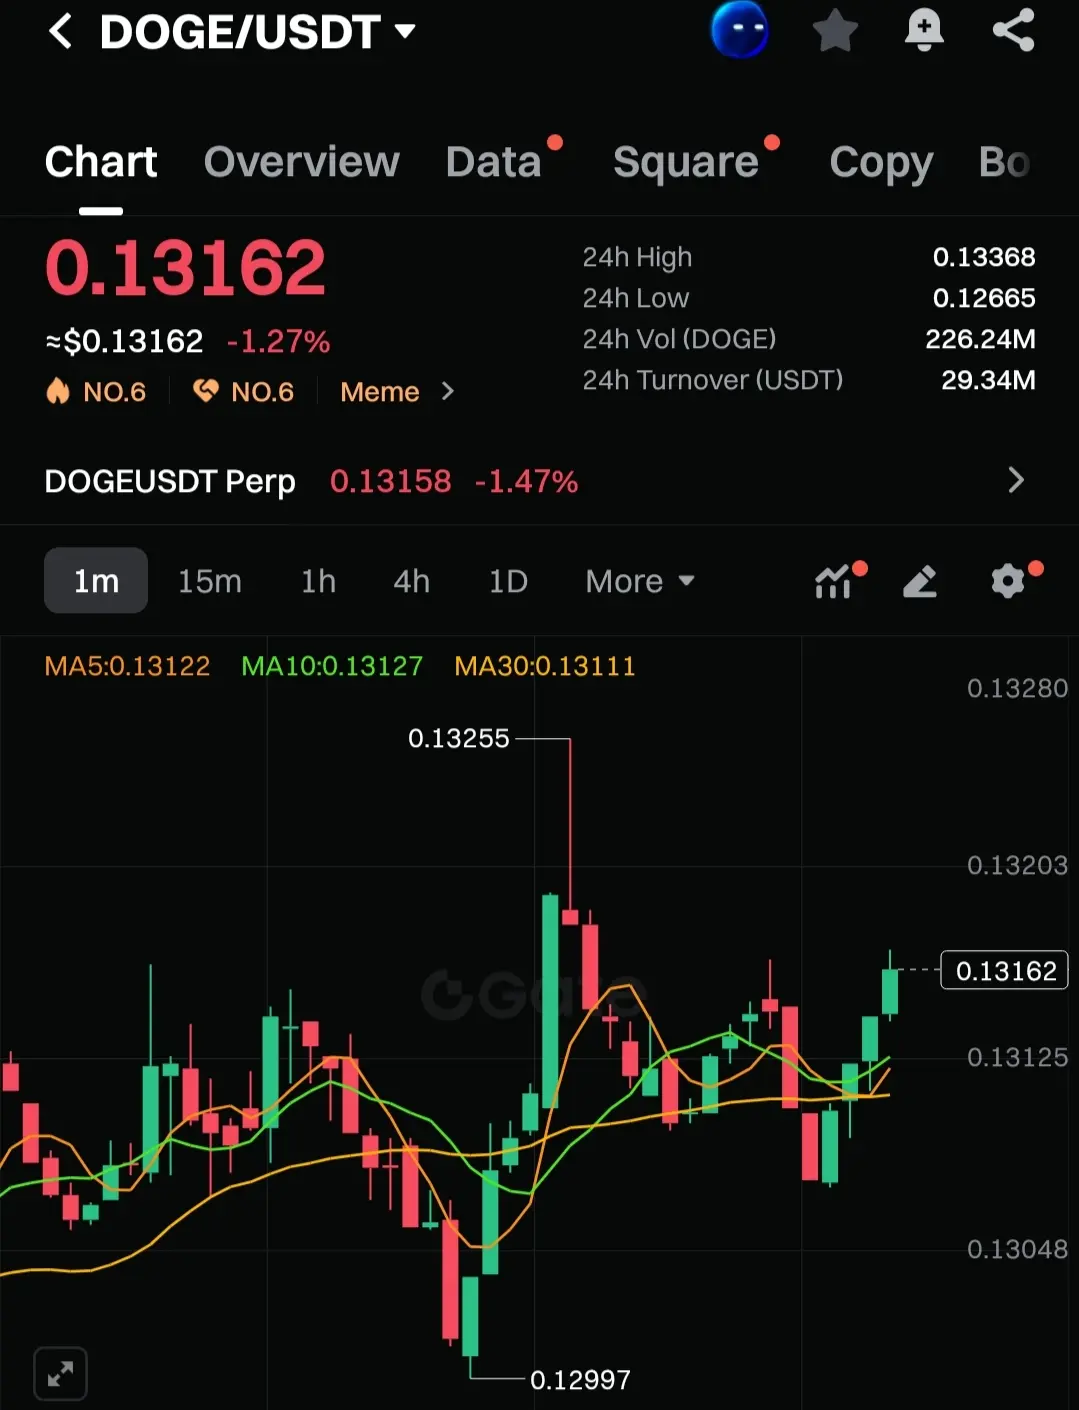
Task: Select the 1m timeframe
Action: click(x=96, y=581)
